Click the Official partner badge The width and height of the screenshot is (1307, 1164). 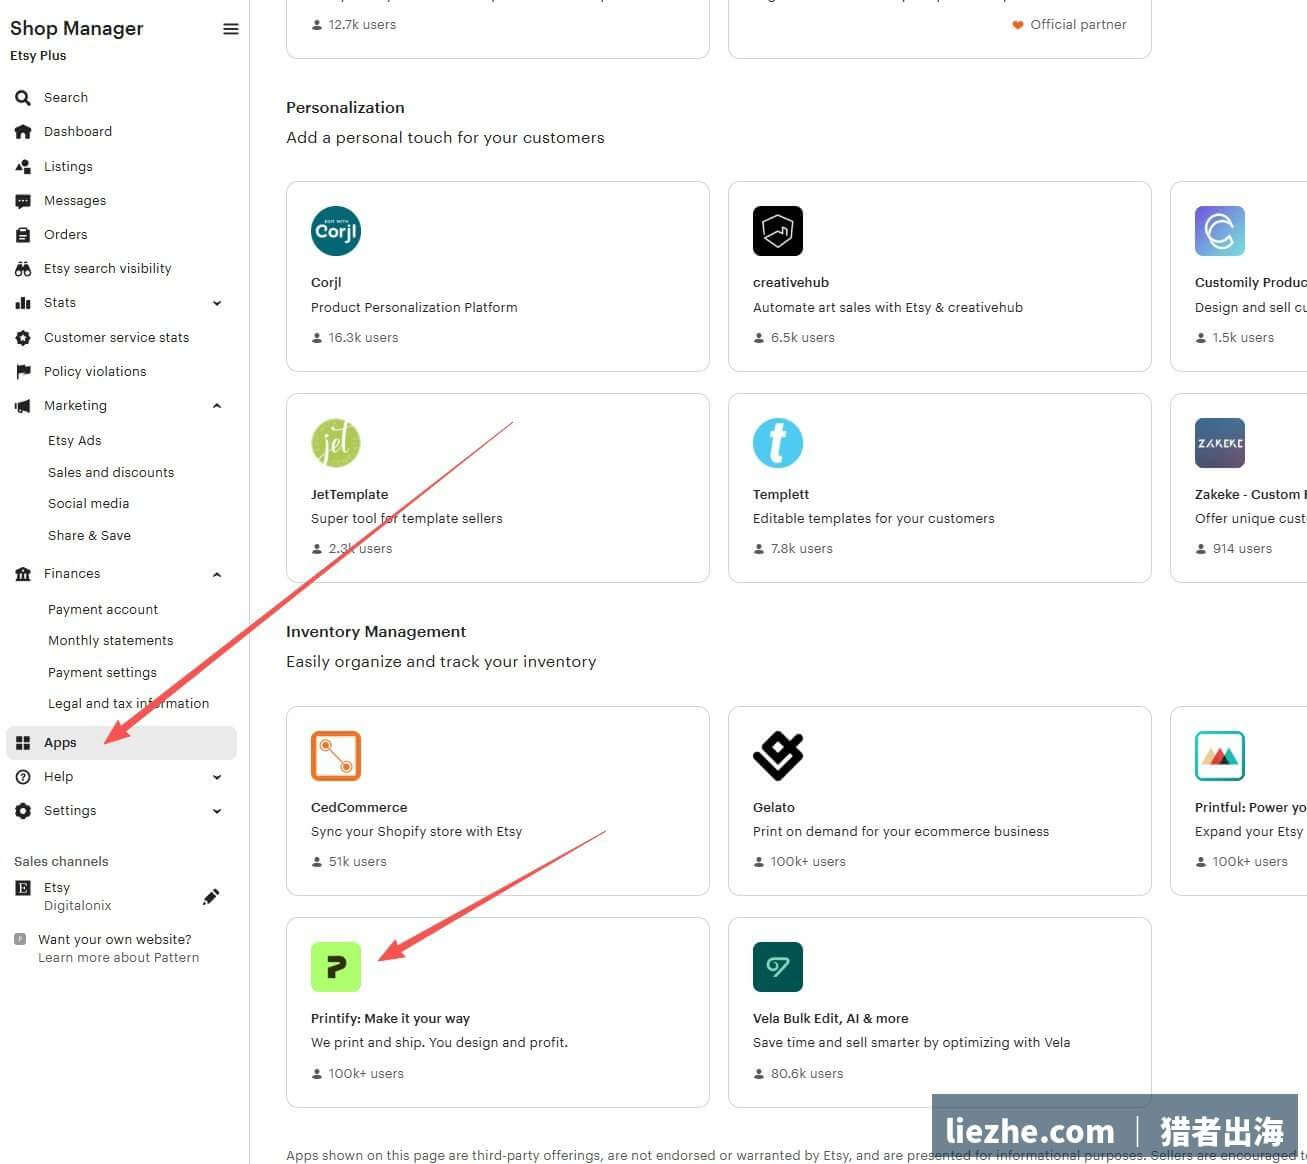(1069, 25)
